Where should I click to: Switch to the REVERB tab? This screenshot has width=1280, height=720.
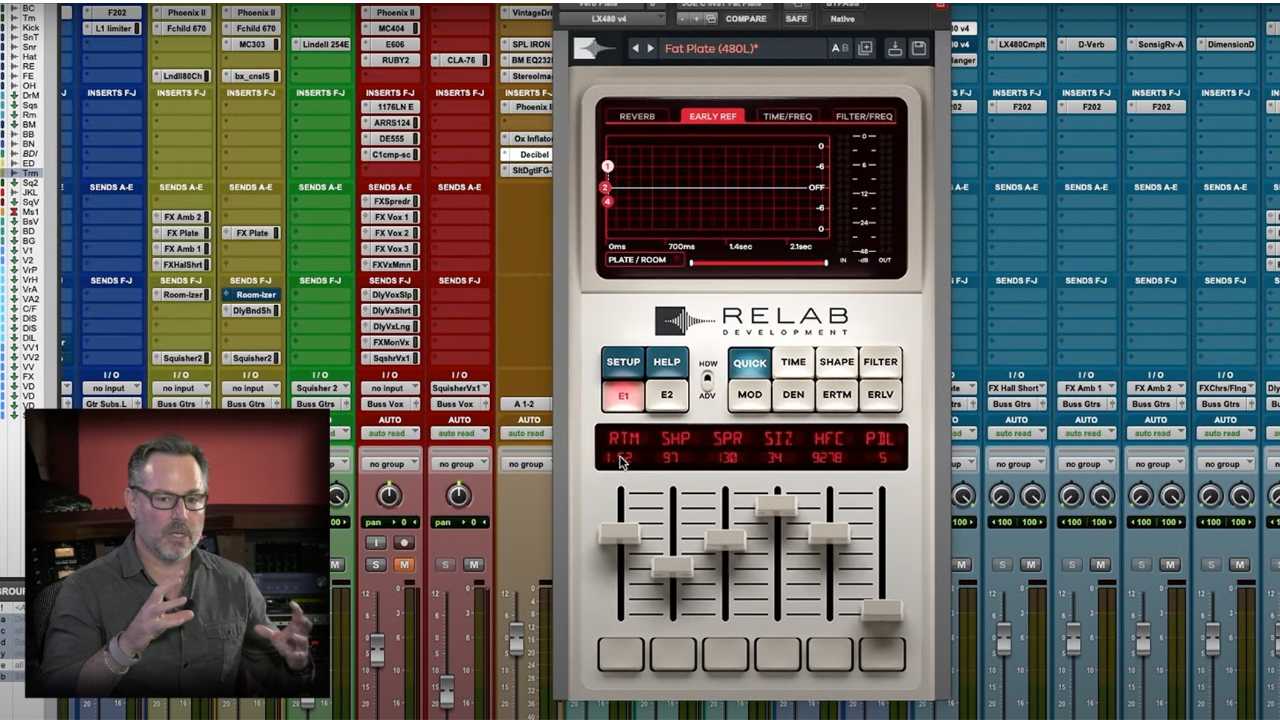[637, 116]
